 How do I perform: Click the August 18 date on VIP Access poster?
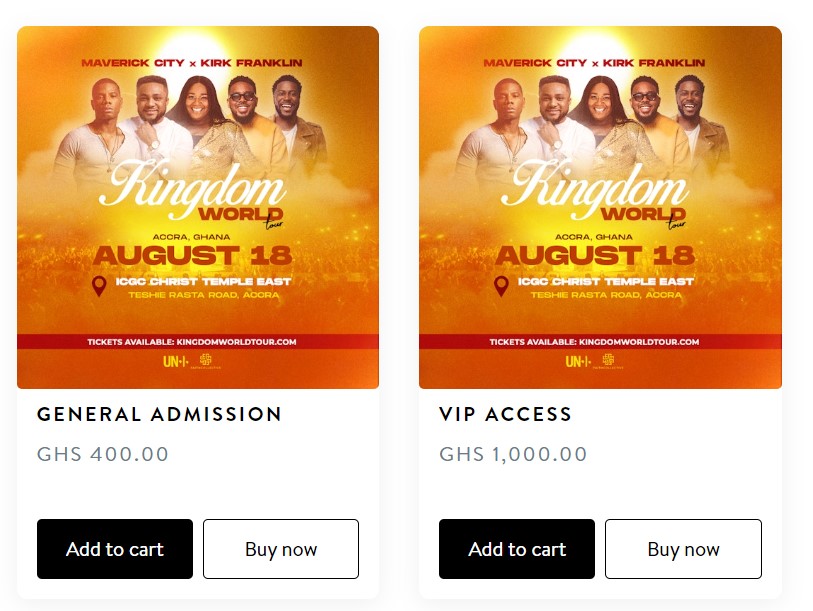tap(594, 254)
